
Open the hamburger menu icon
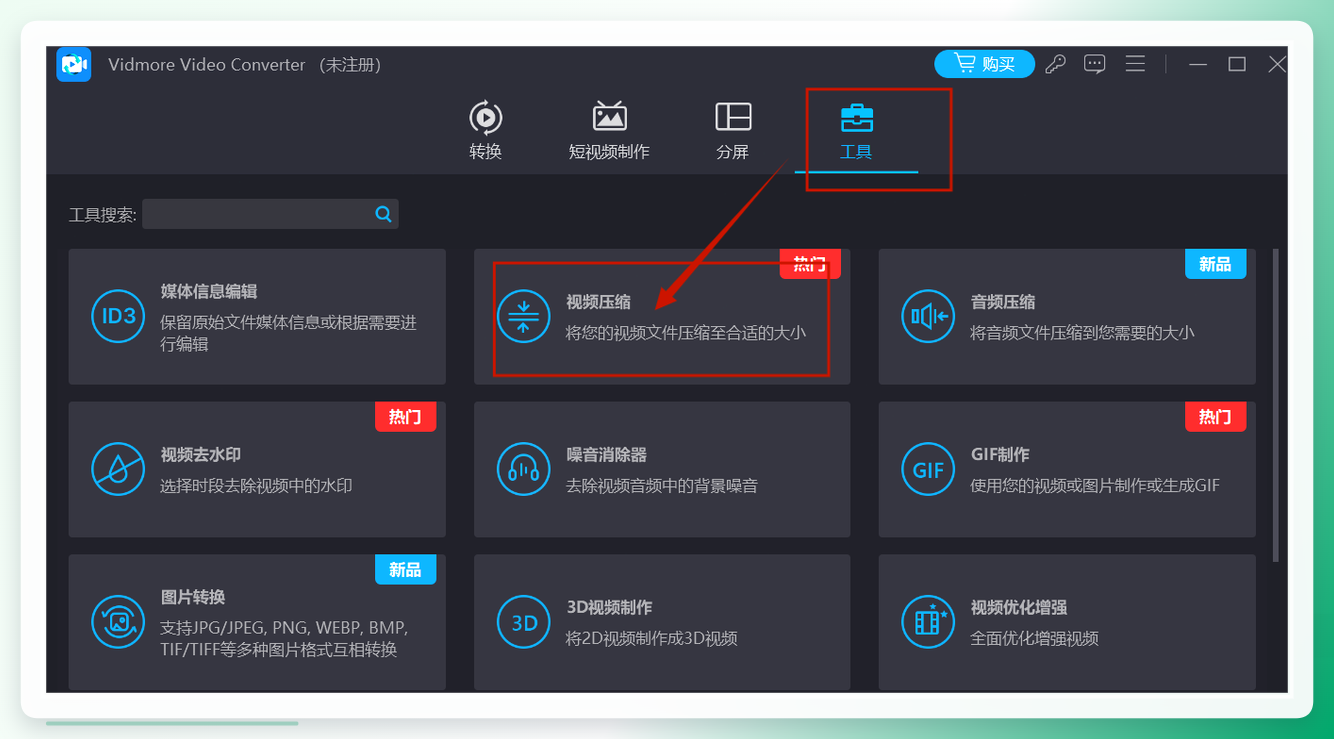[x=1135, y=64]
